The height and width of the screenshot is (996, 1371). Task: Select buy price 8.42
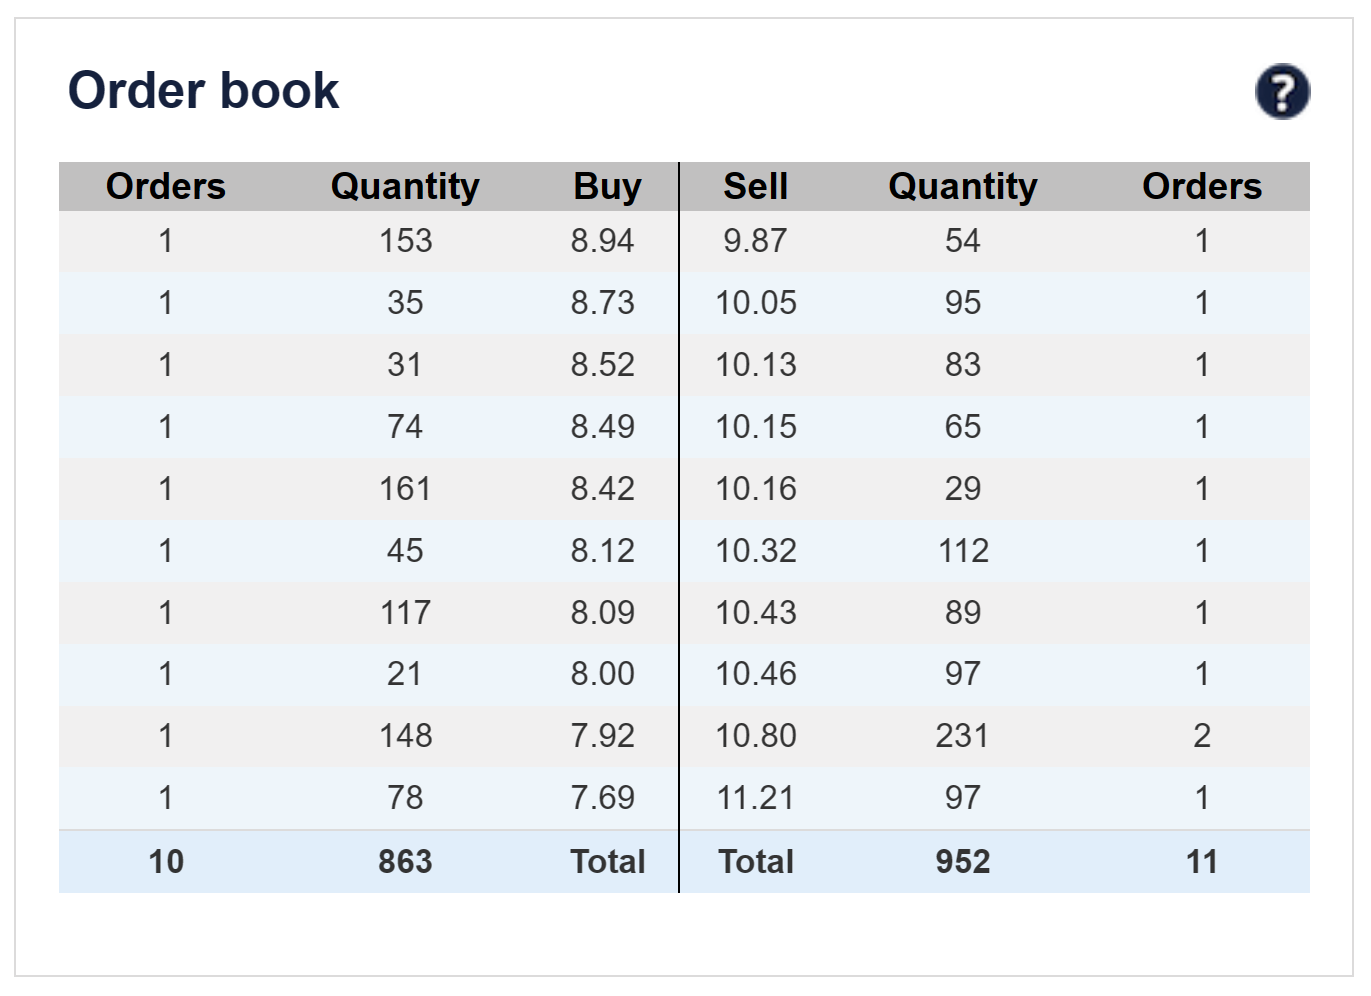click(x=602, y=489)
